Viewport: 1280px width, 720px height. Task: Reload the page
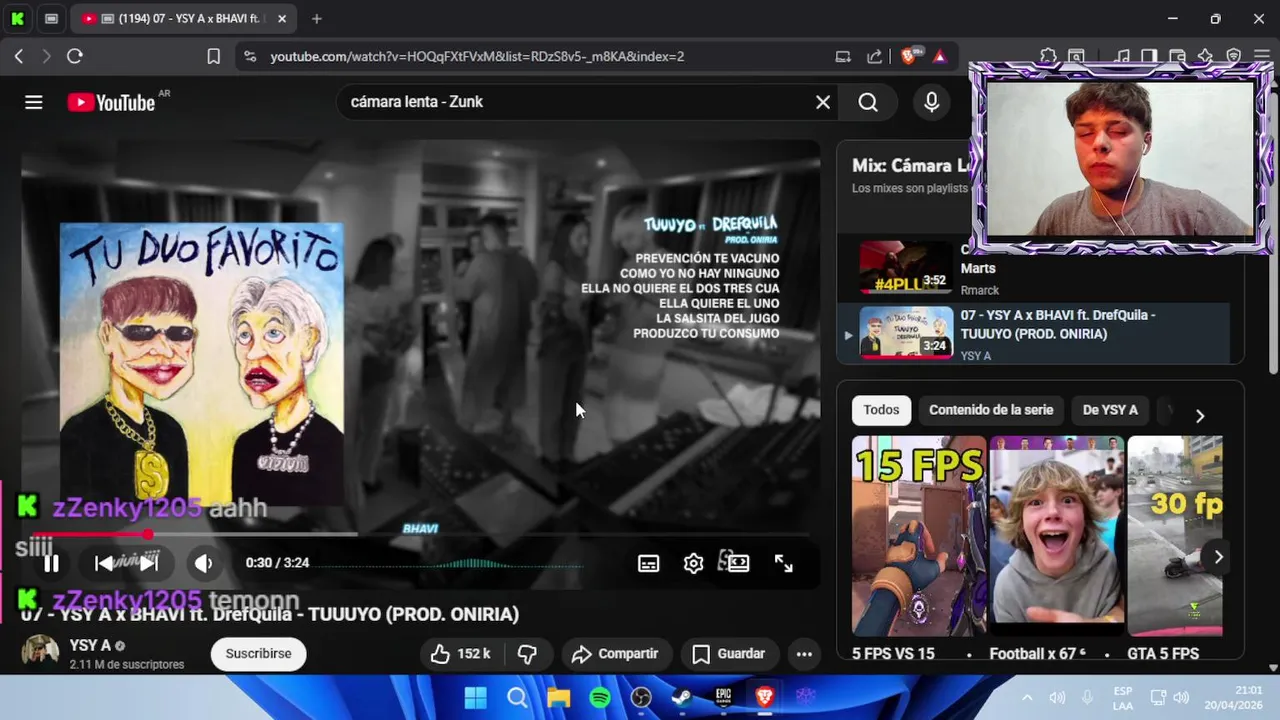(74, 56)
